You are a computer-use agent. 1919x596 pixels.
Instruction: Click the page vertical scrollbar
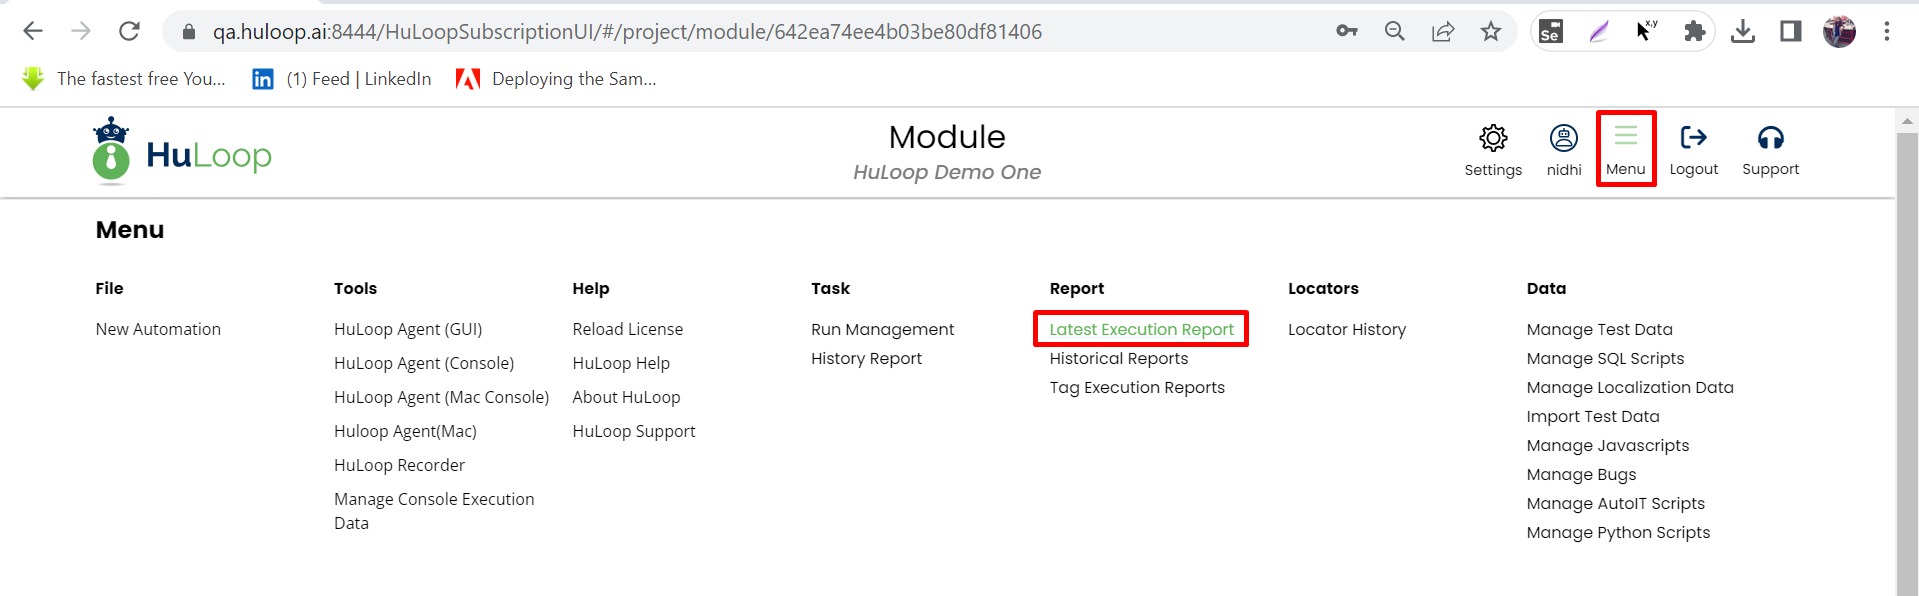tap(1907, 360)
